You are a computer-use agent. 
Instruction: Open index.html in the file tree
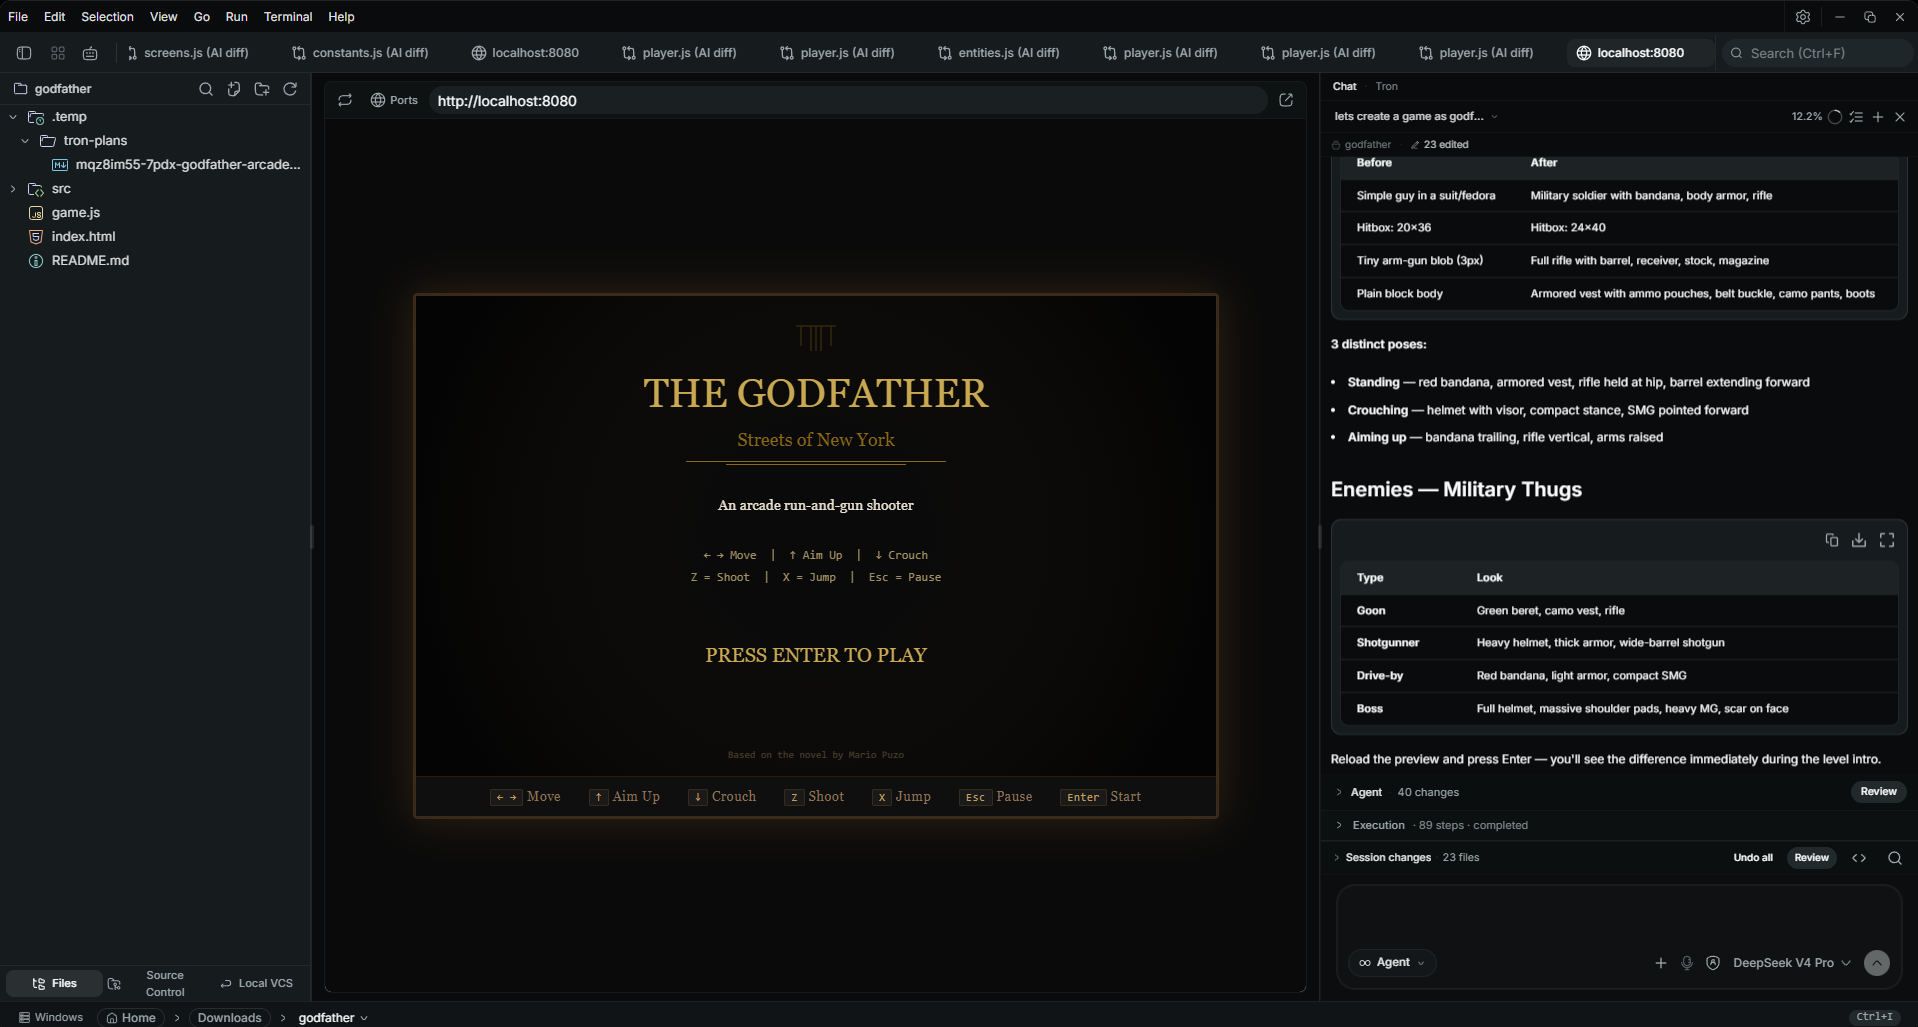click(83, 237)
